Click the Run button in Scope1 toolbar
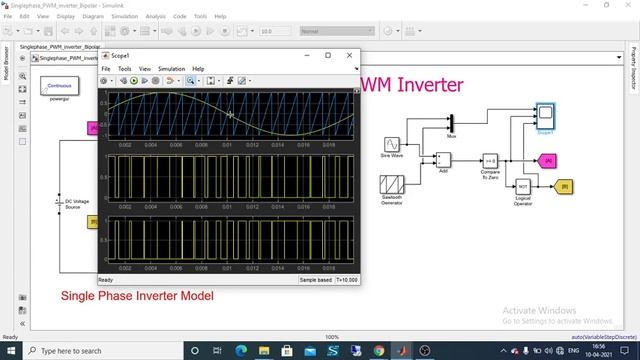This screenshot has height=360, width=640. (x=134, y=81)
